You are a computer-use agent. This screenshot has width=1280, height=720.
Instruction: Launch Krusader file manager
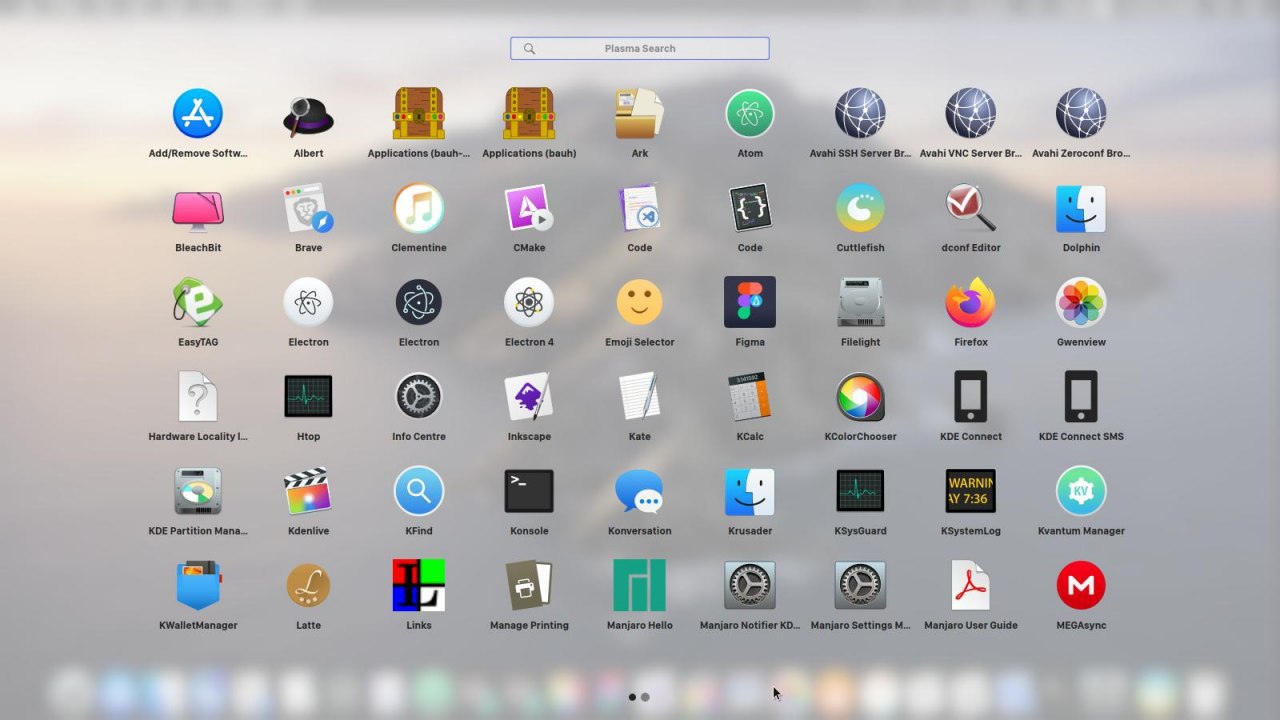click(750, 491)
